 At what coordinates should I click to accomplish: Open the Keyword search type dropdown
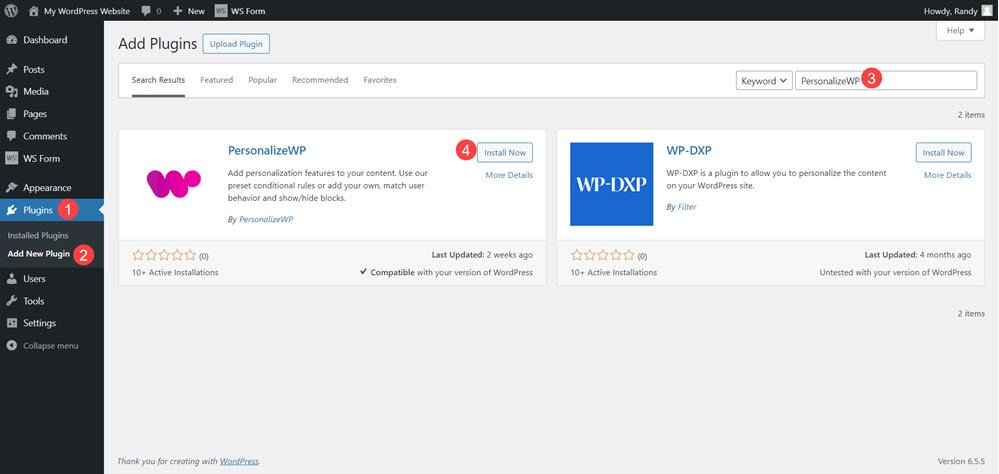[x=764, y=81]
